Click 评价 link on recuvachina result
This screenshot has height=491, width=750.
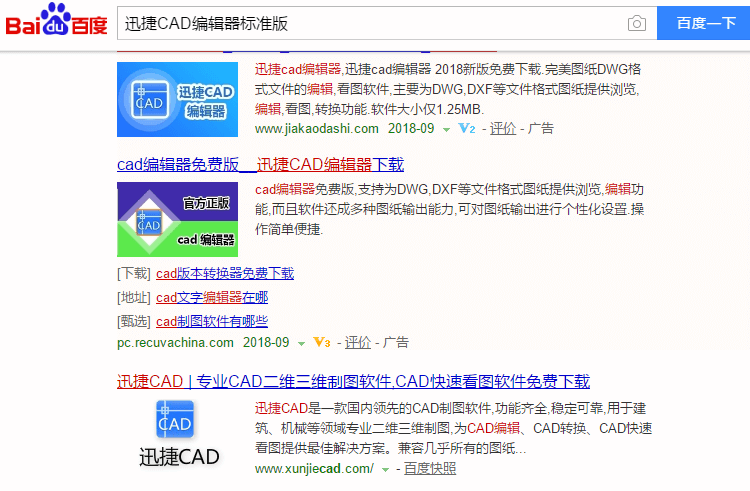pos(358,343)
